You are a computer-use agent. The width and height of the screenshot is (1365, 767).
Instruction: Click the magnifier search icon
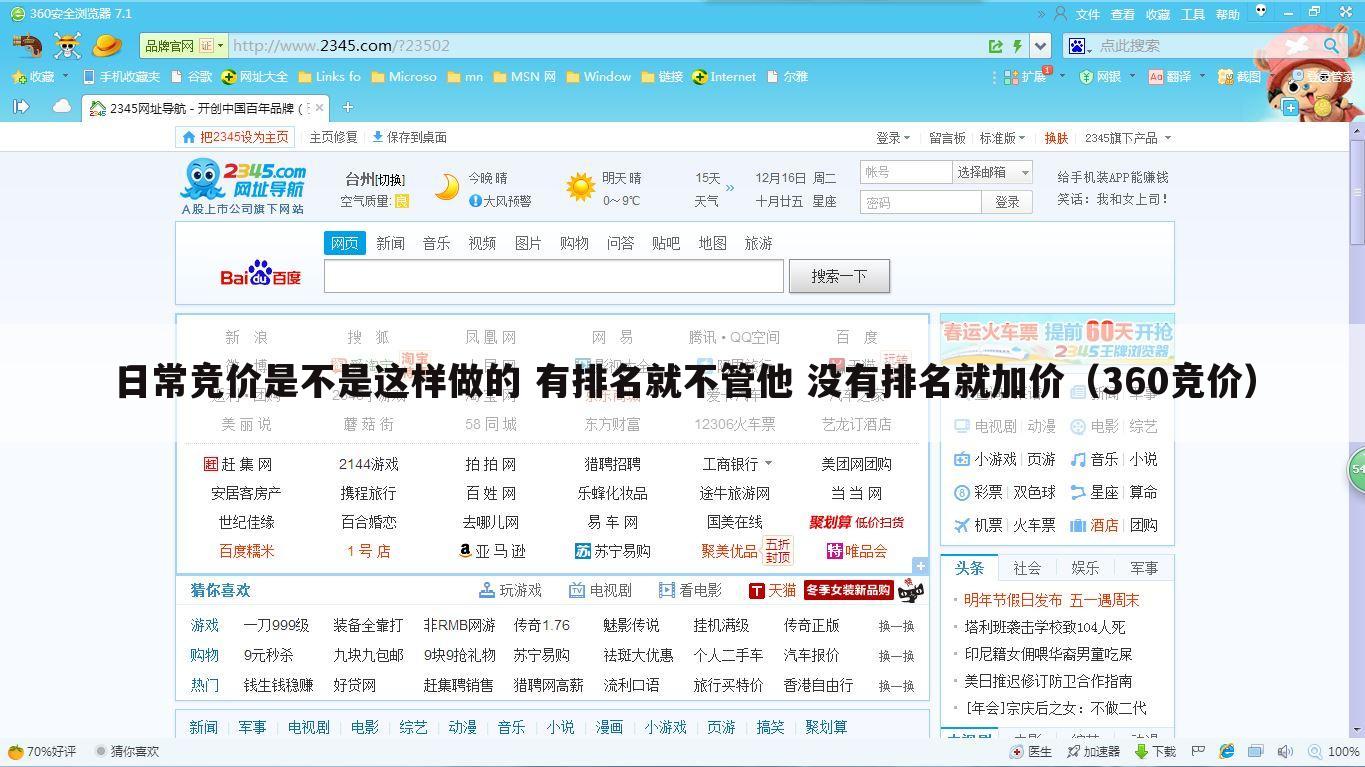coord(1331,46)
